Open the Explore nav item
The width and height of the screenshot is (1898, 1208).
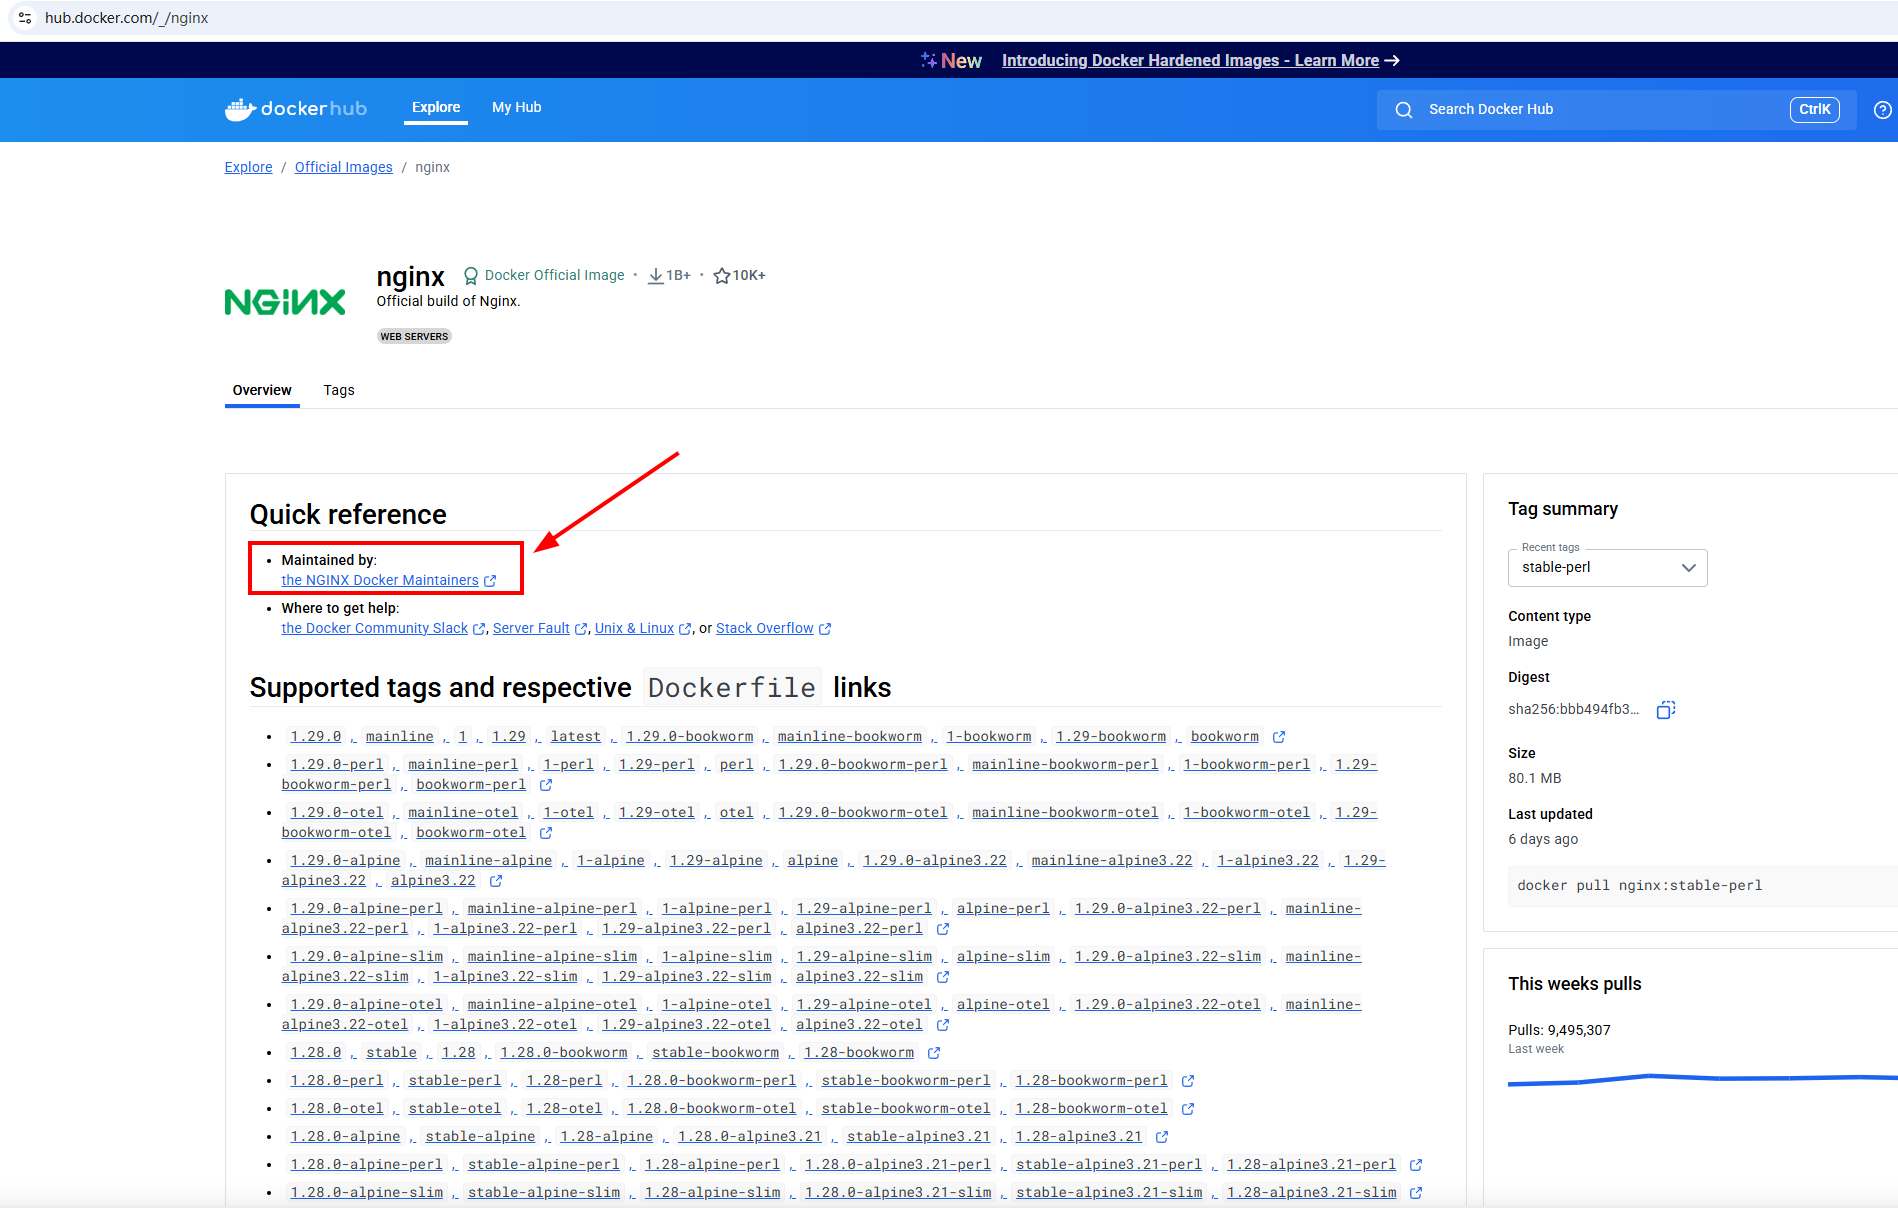pos(436,107)
